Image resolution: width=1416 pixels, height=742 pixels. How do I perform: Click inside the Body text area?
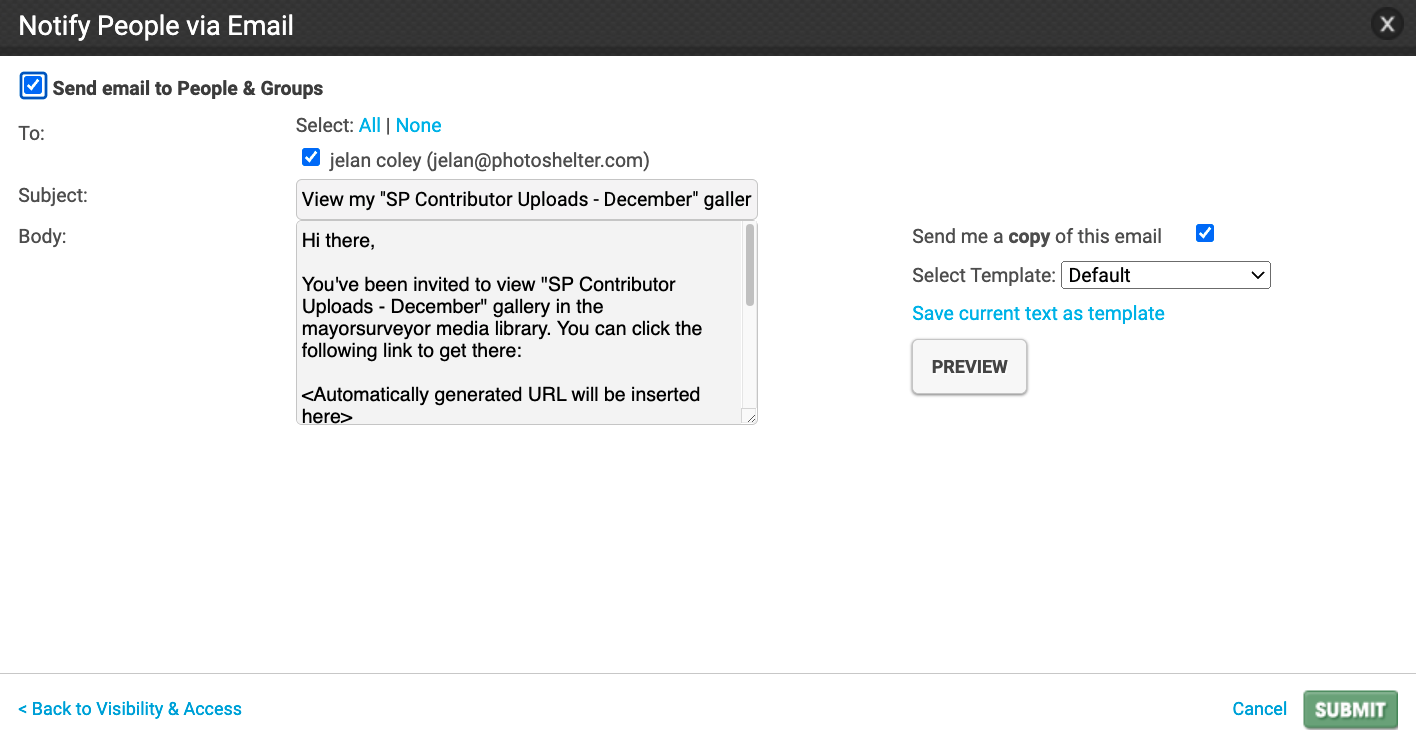point(519,323)
